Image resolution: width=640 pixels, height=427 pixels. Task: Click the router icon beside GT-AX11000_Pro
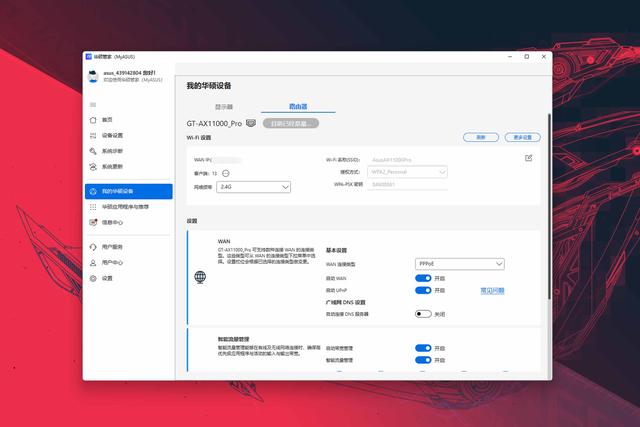251,123
